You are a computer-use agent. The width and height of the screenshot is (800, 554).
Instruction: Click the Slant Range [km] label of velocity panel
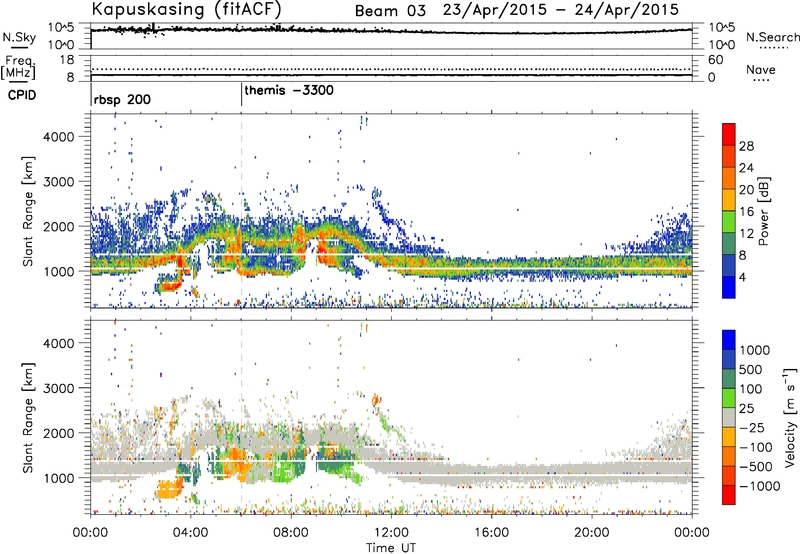28,418
